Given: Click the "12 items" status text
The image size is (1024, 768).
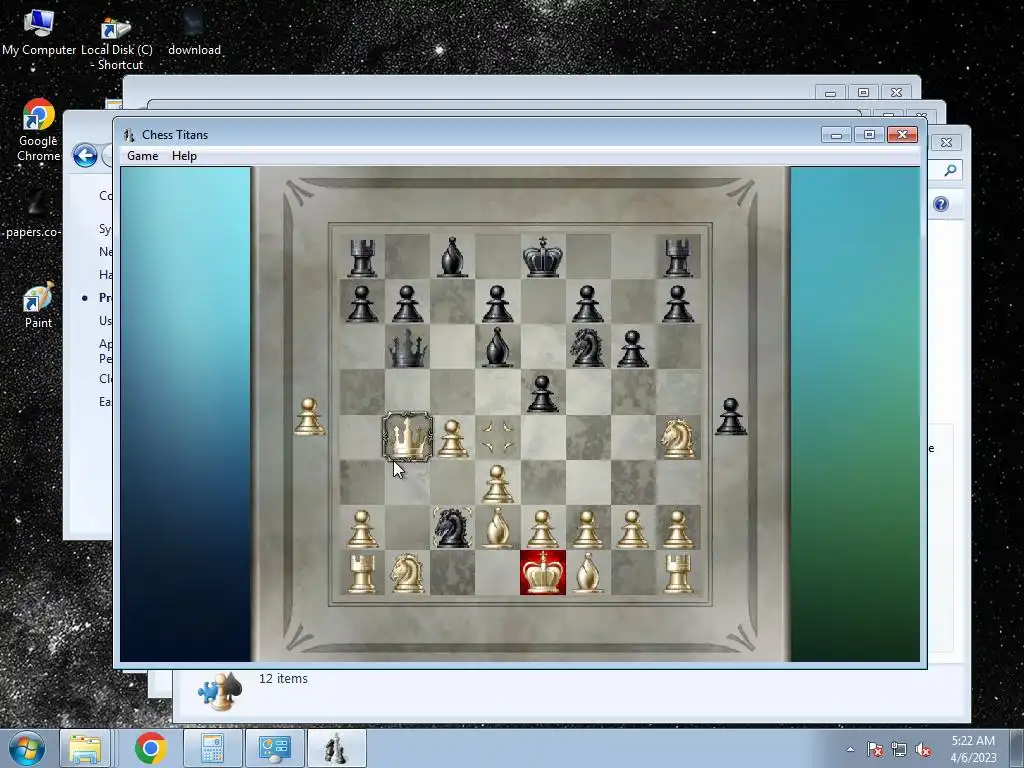Looking at the screenshot, I should pos(283,679).
